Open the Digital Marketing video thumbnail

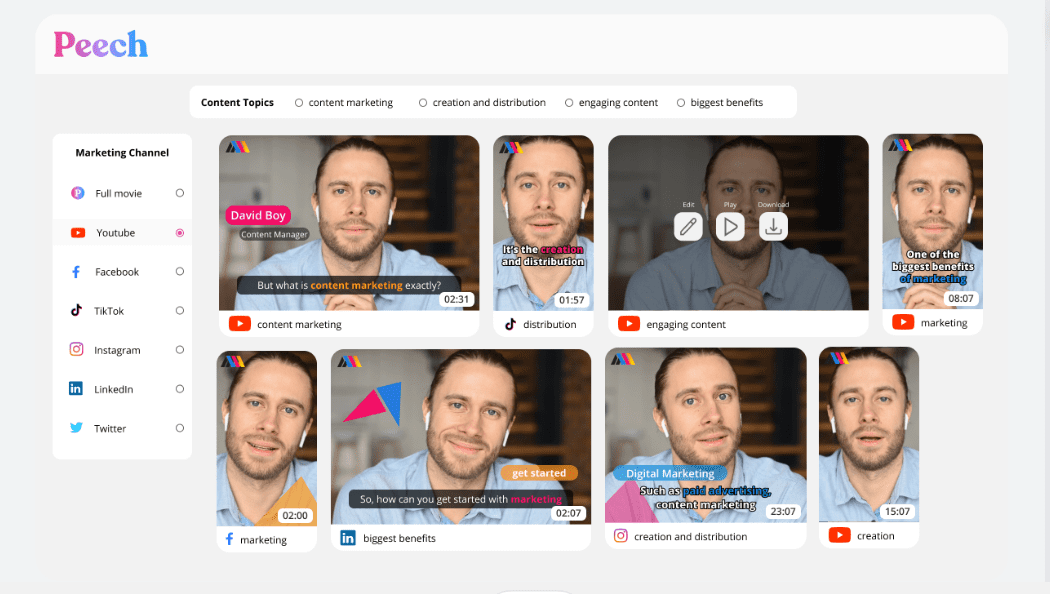tap(705, 435)
